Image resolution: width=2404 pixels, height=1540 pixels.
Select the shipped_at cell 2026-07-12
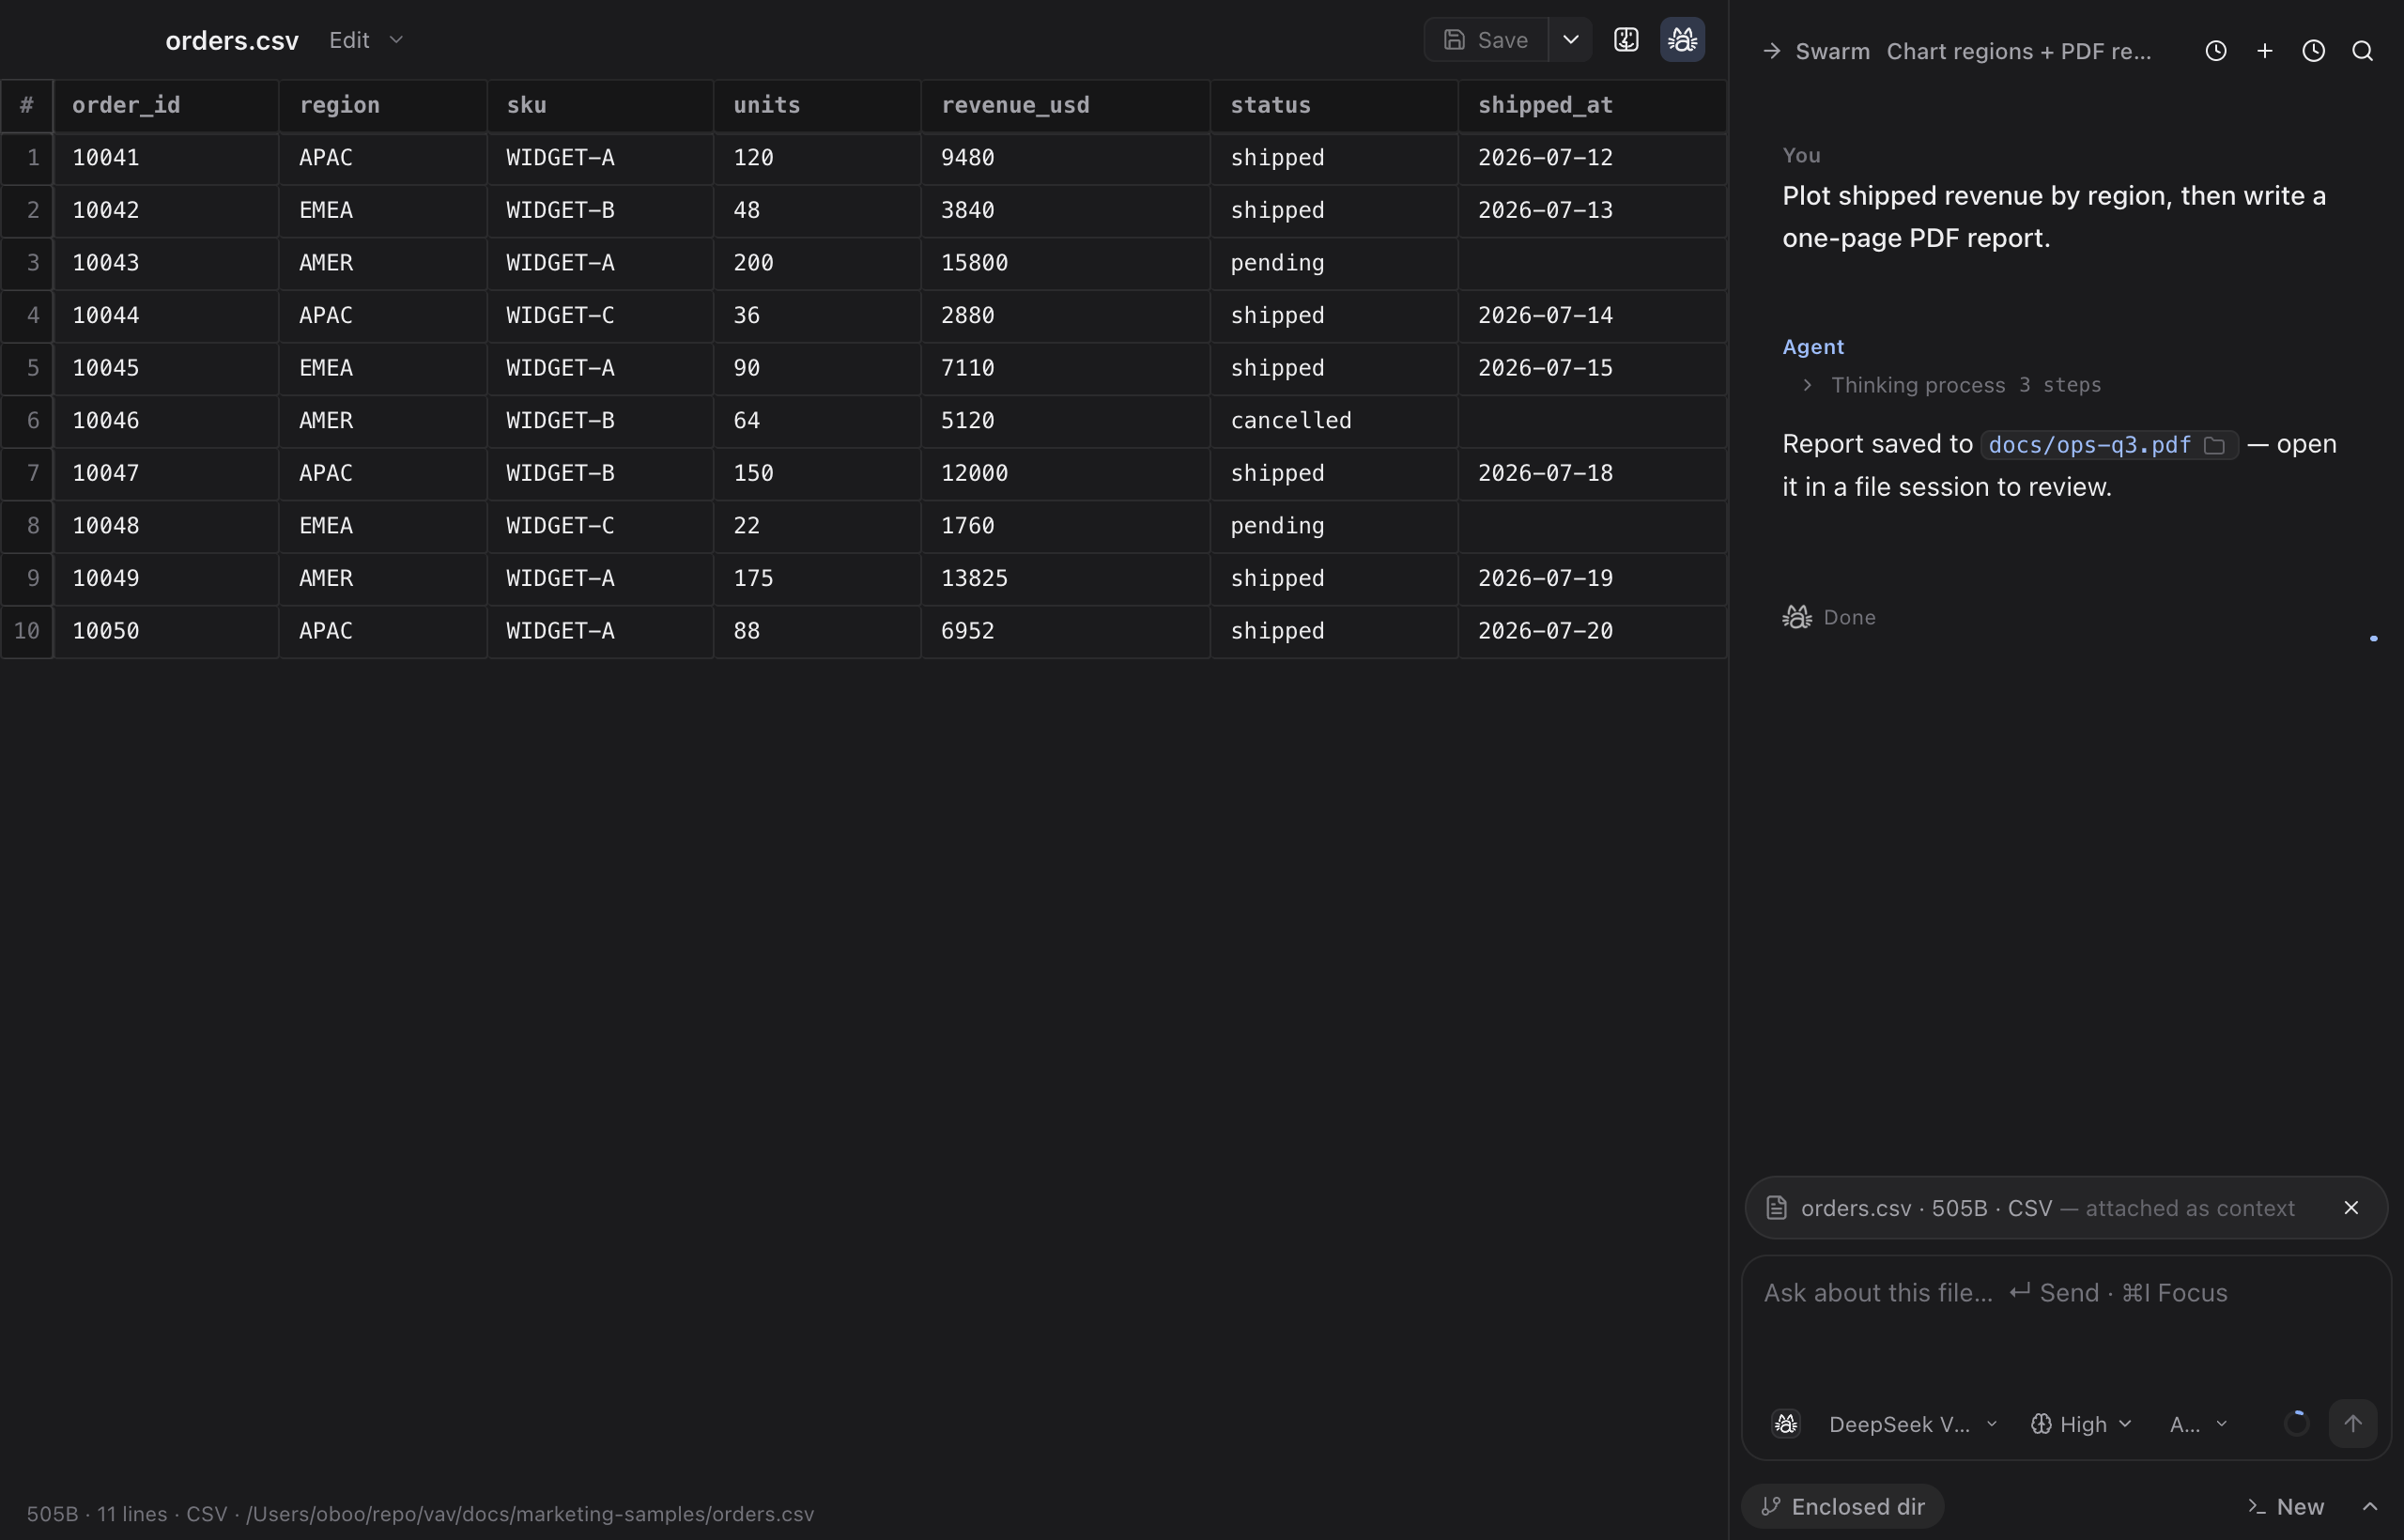(x=1592, y=158)
